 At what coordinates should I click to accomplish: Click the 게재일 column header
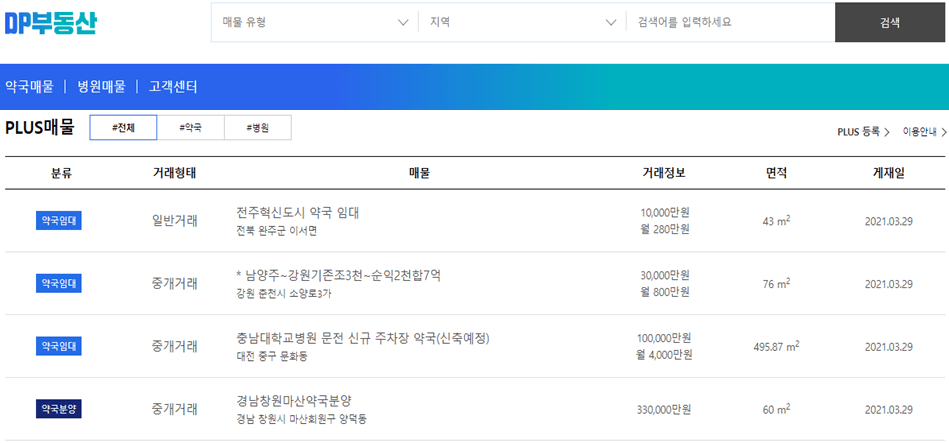(x=888, y=173)
